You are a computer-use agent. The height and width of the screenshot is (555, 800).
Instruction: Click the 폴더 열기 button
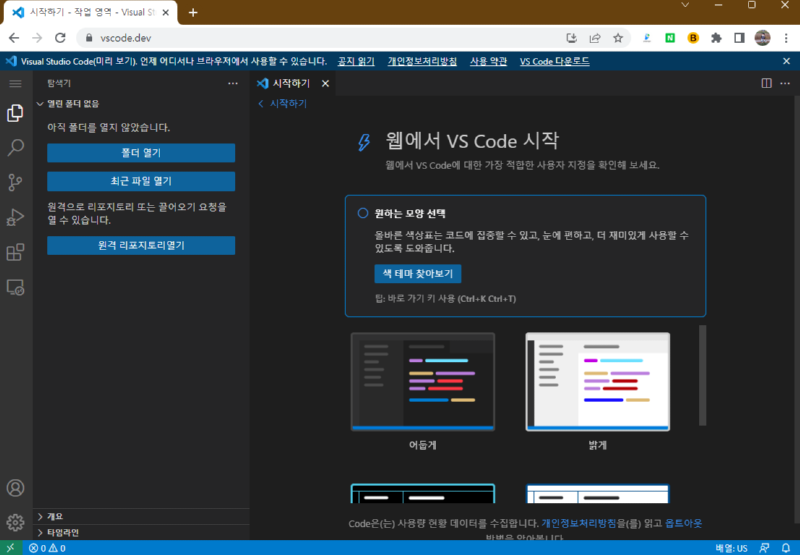point(141,153)
